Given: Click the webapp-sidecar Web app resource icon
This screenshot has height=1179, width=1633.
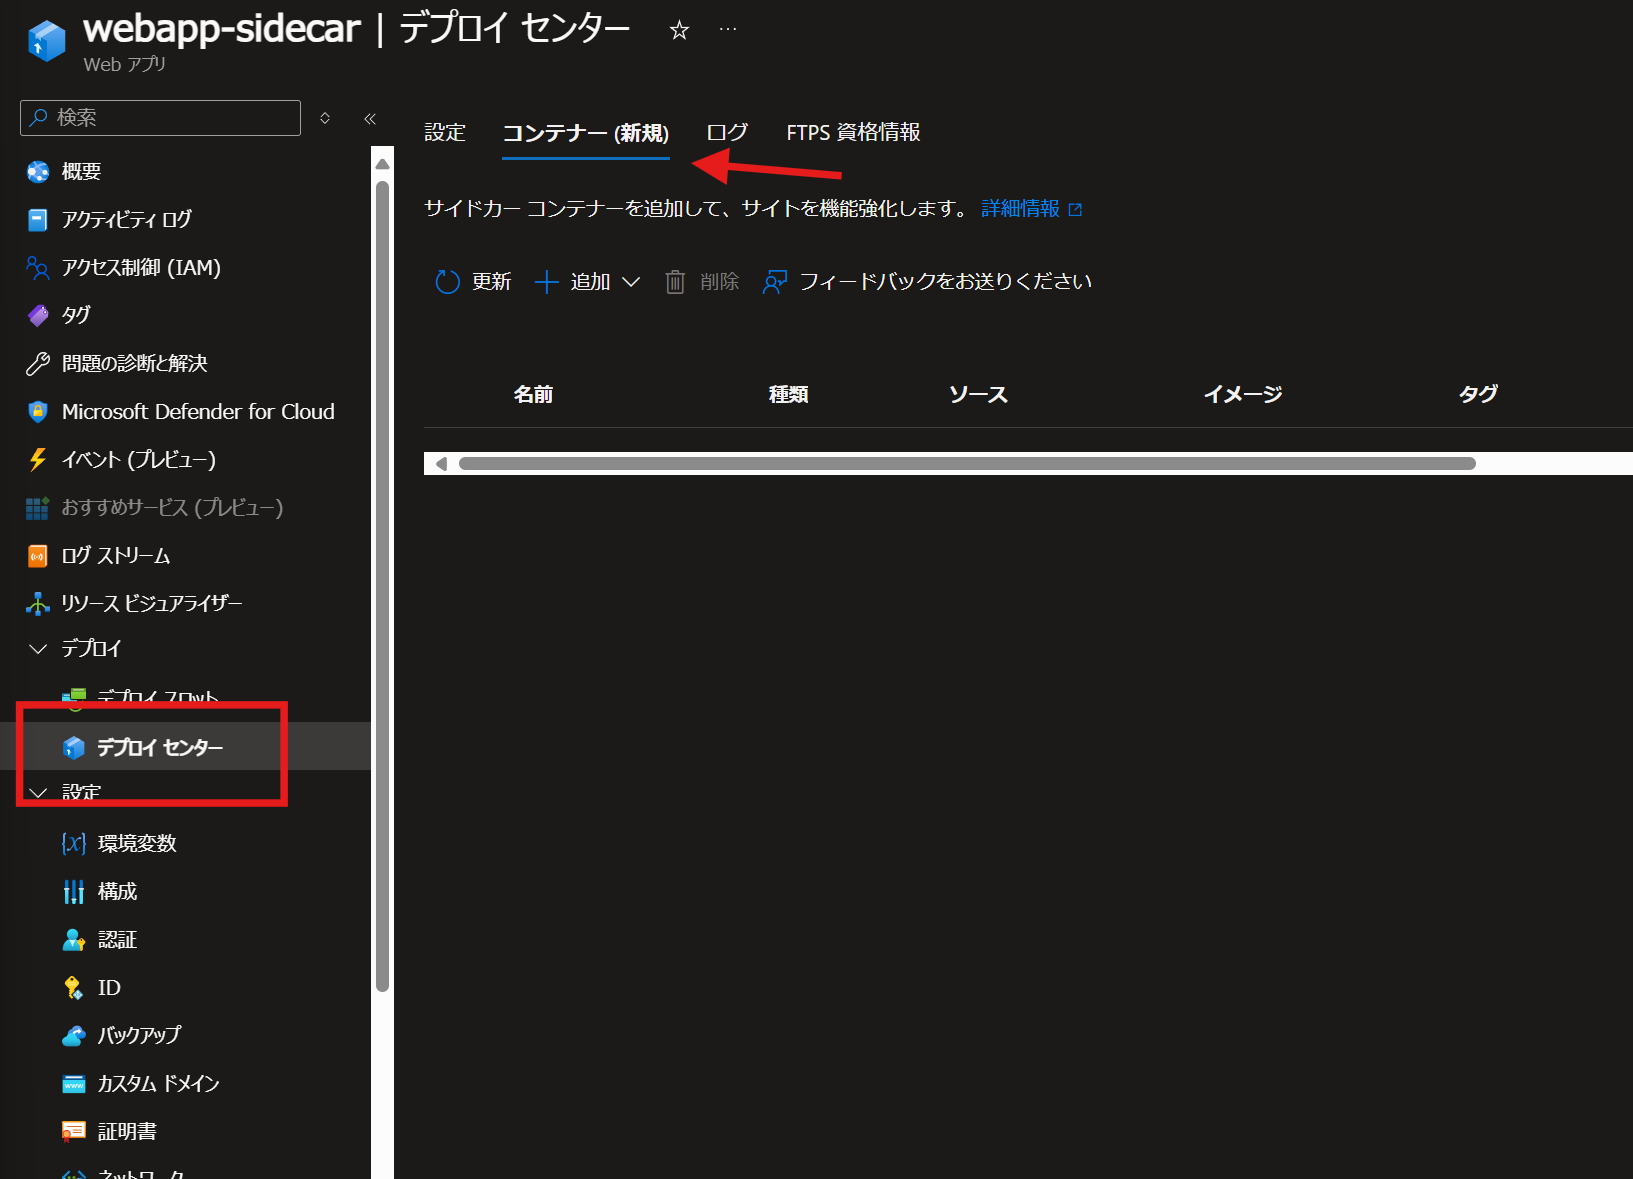Looking at the screenshot, I should coord(46,41).
